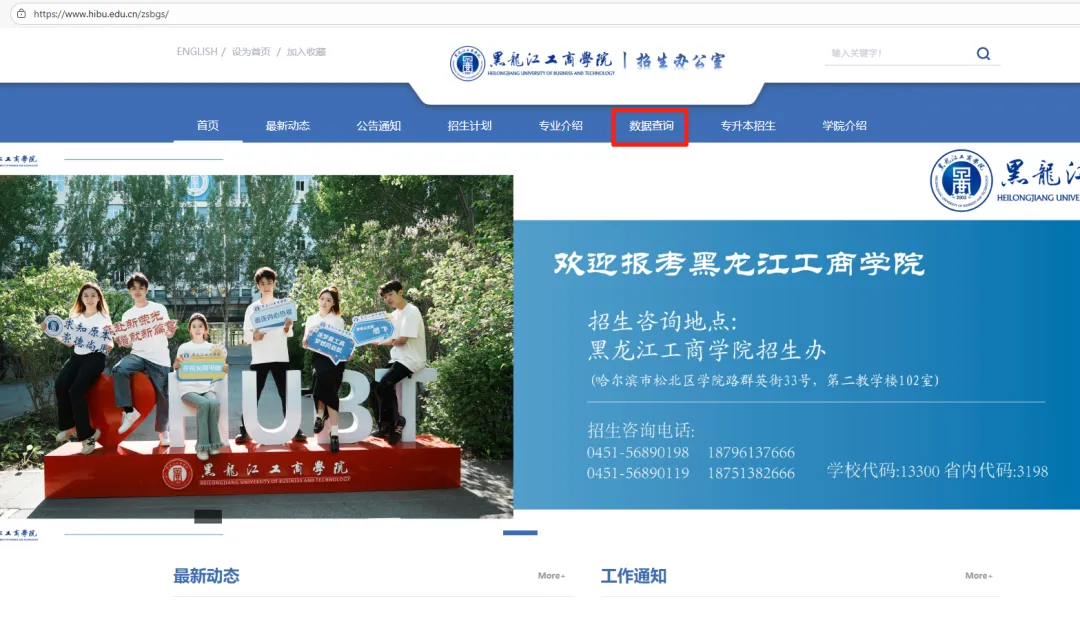Open More link beside 最新动态 heading
The width and height of the screenshot is (1080, 620).
point(551,576)
